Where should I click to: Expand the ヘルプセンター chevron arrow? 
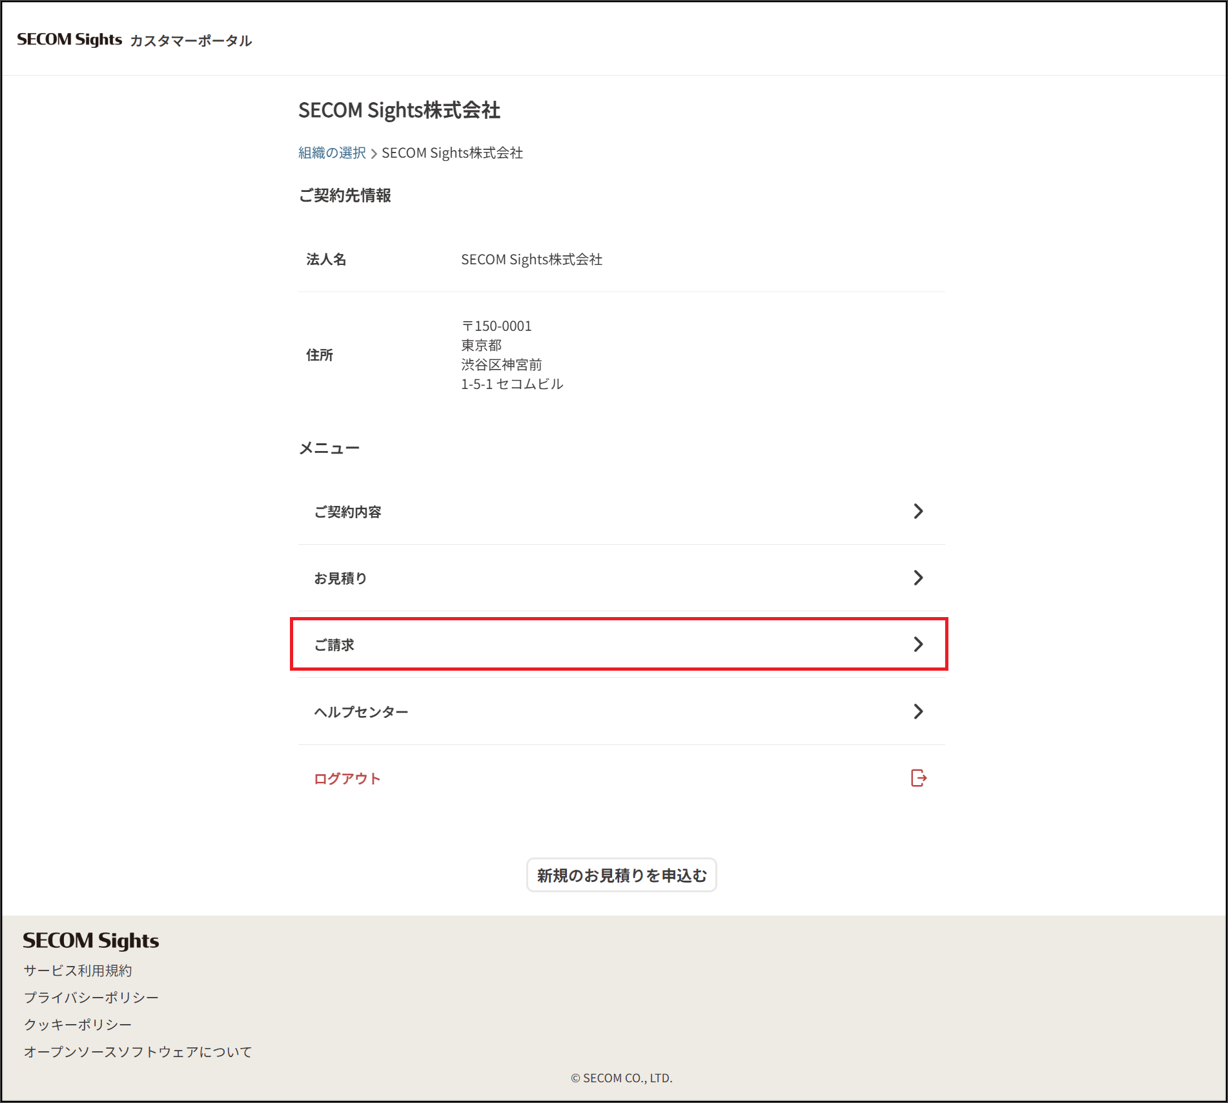[918, 712]
